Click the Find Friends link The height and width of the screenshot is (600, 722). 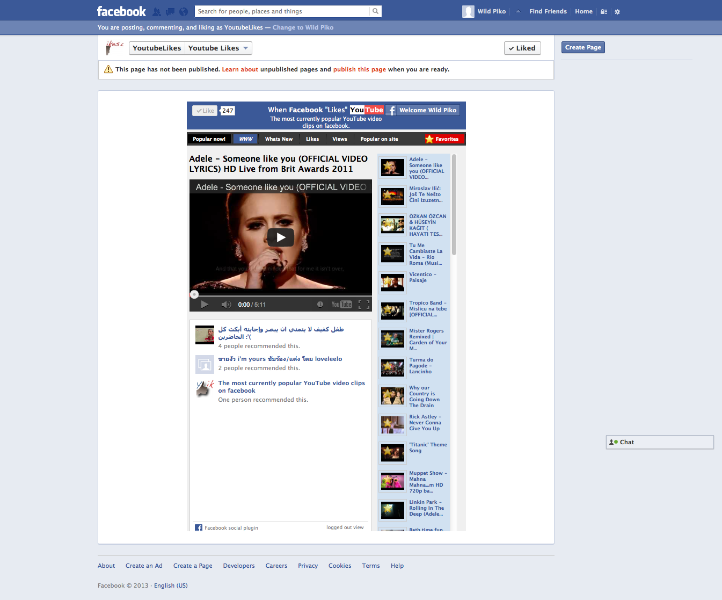(x=548, y=12)
